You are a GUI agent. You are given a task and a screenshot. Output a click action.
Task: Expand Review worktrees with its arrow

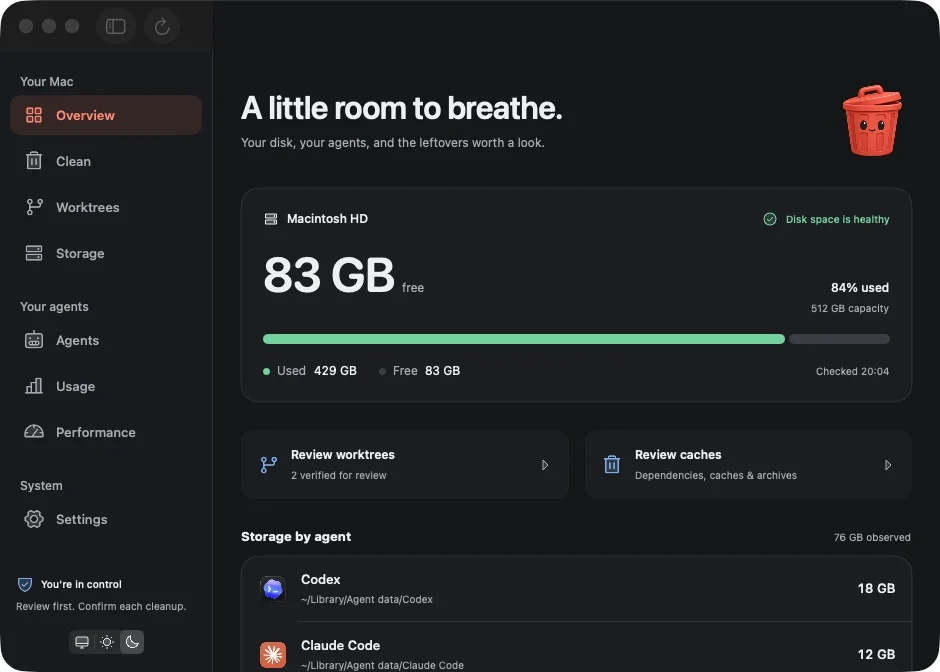545,465
